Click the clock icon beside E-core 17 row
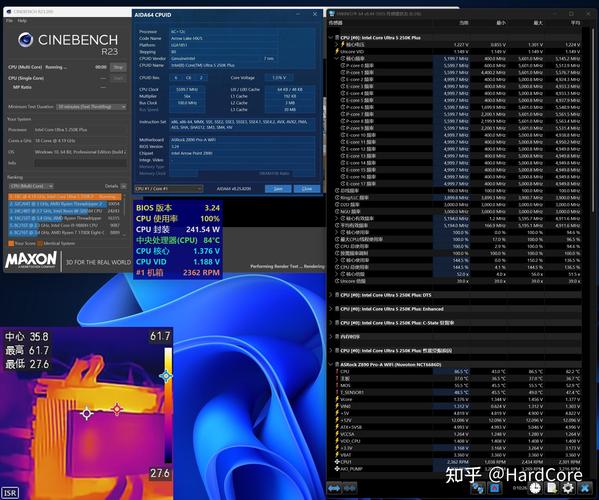The width and height of the screenshot is (599, 500). tap(343, 184)
